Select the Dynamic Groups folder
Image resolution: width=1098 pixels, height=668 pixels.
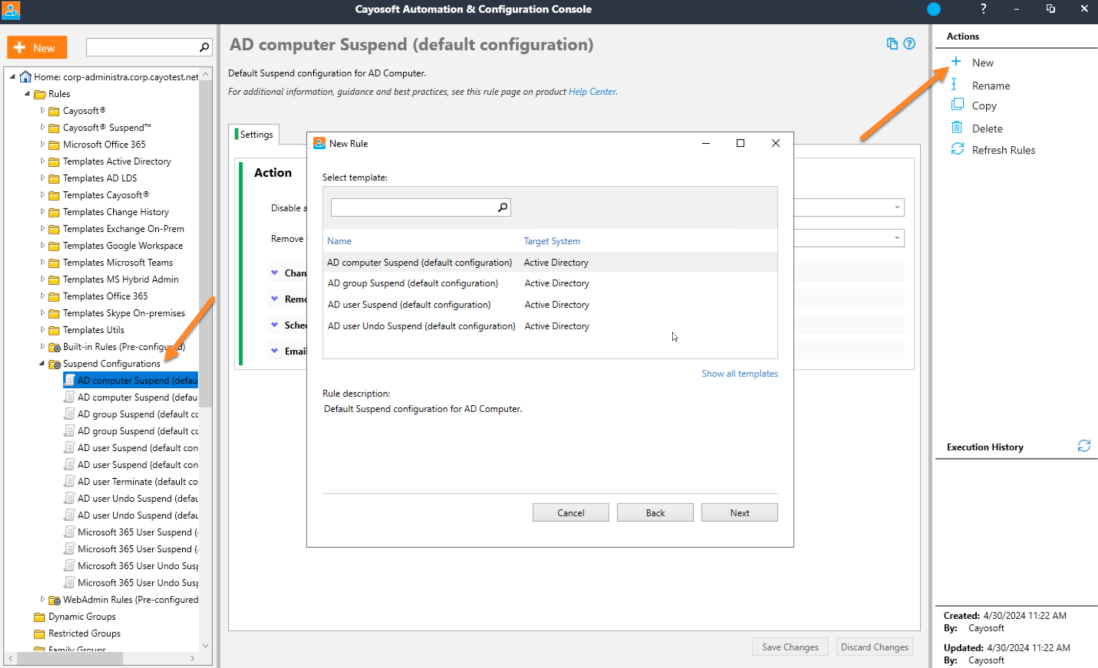(82, 617)
